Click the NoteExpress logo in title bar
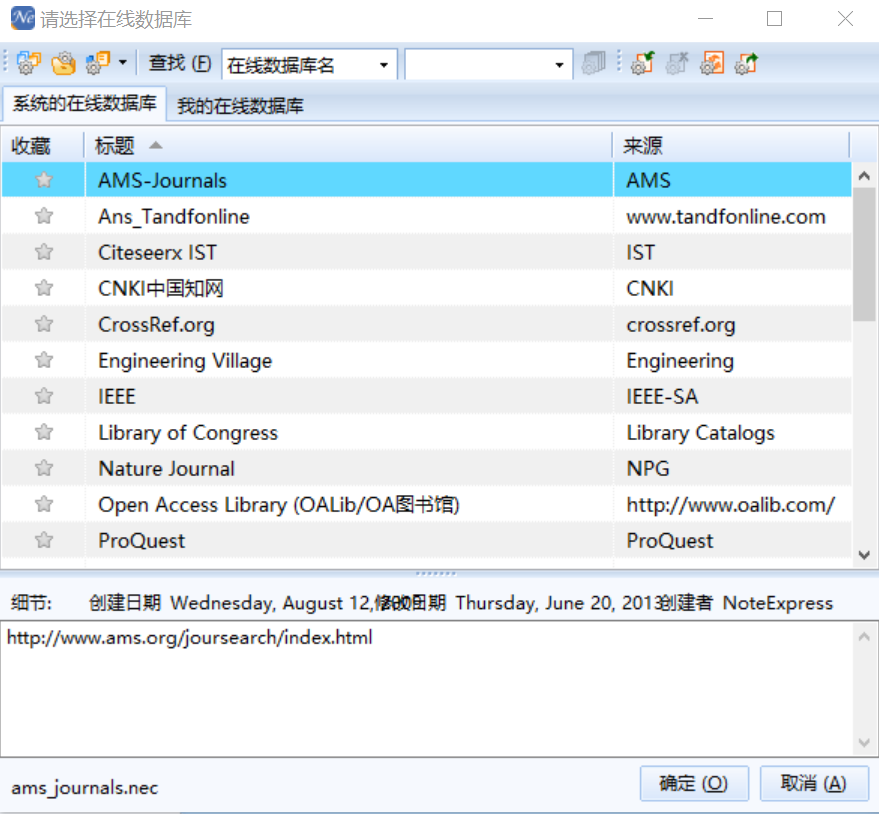The image size is (879, 814). (x=22, y=18)
